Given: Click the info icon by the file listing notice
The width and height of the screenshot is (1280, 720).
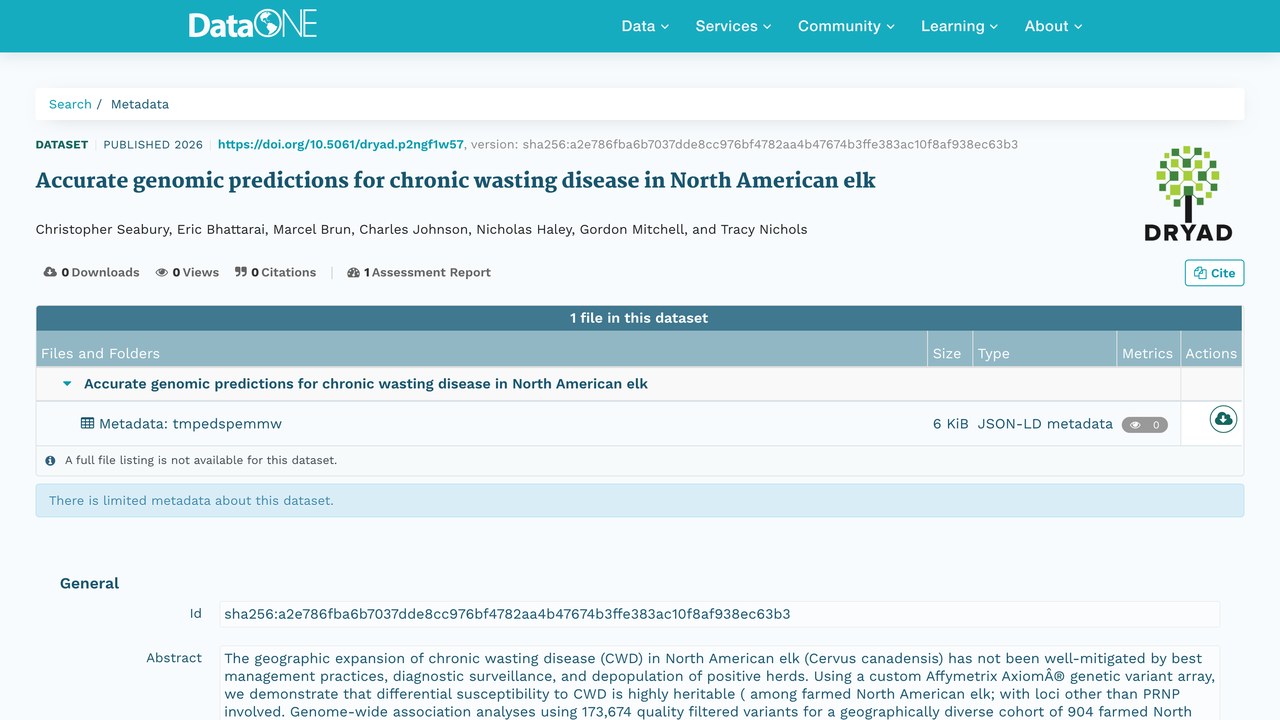Looking at the screenshot, I should pyautogui.click(x=51, y=461).
